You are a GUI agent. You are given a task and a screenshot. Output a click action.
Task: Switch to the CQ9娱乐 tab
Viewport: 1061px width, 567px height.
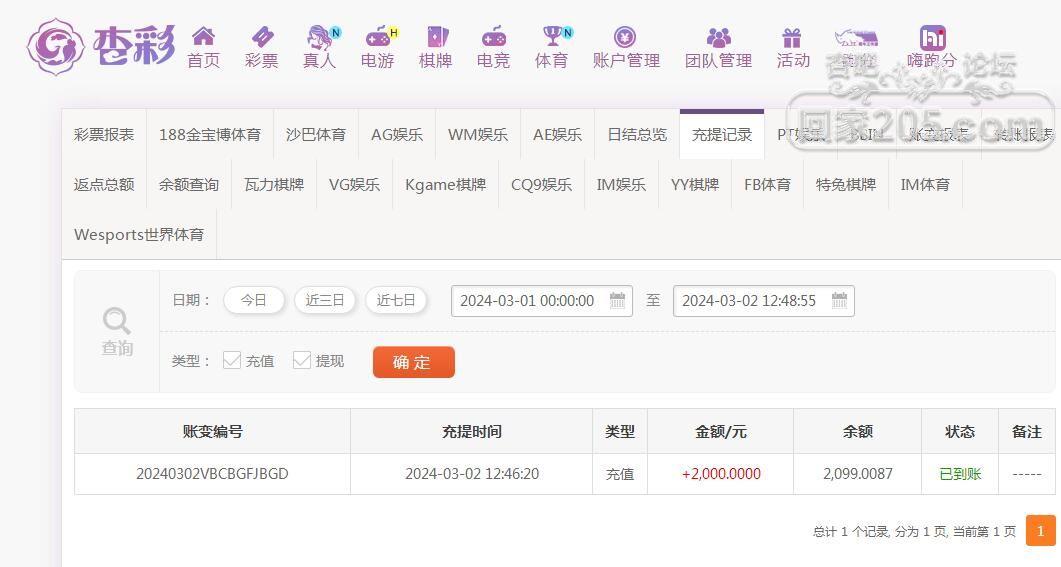(541, 185)
